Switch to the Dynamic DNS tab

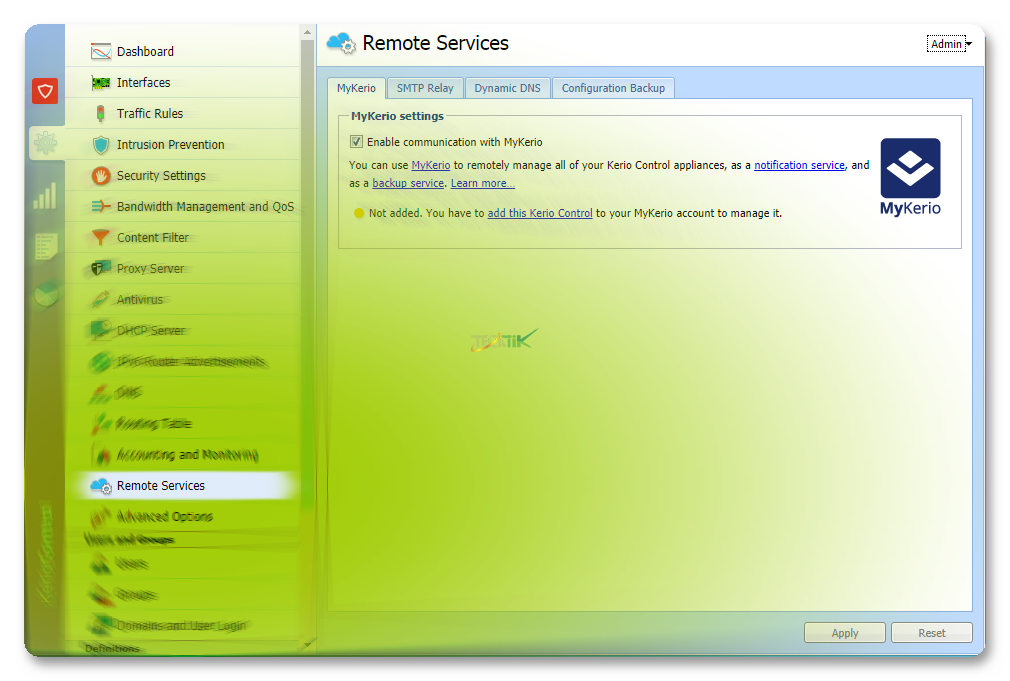(x=507, y=88)
